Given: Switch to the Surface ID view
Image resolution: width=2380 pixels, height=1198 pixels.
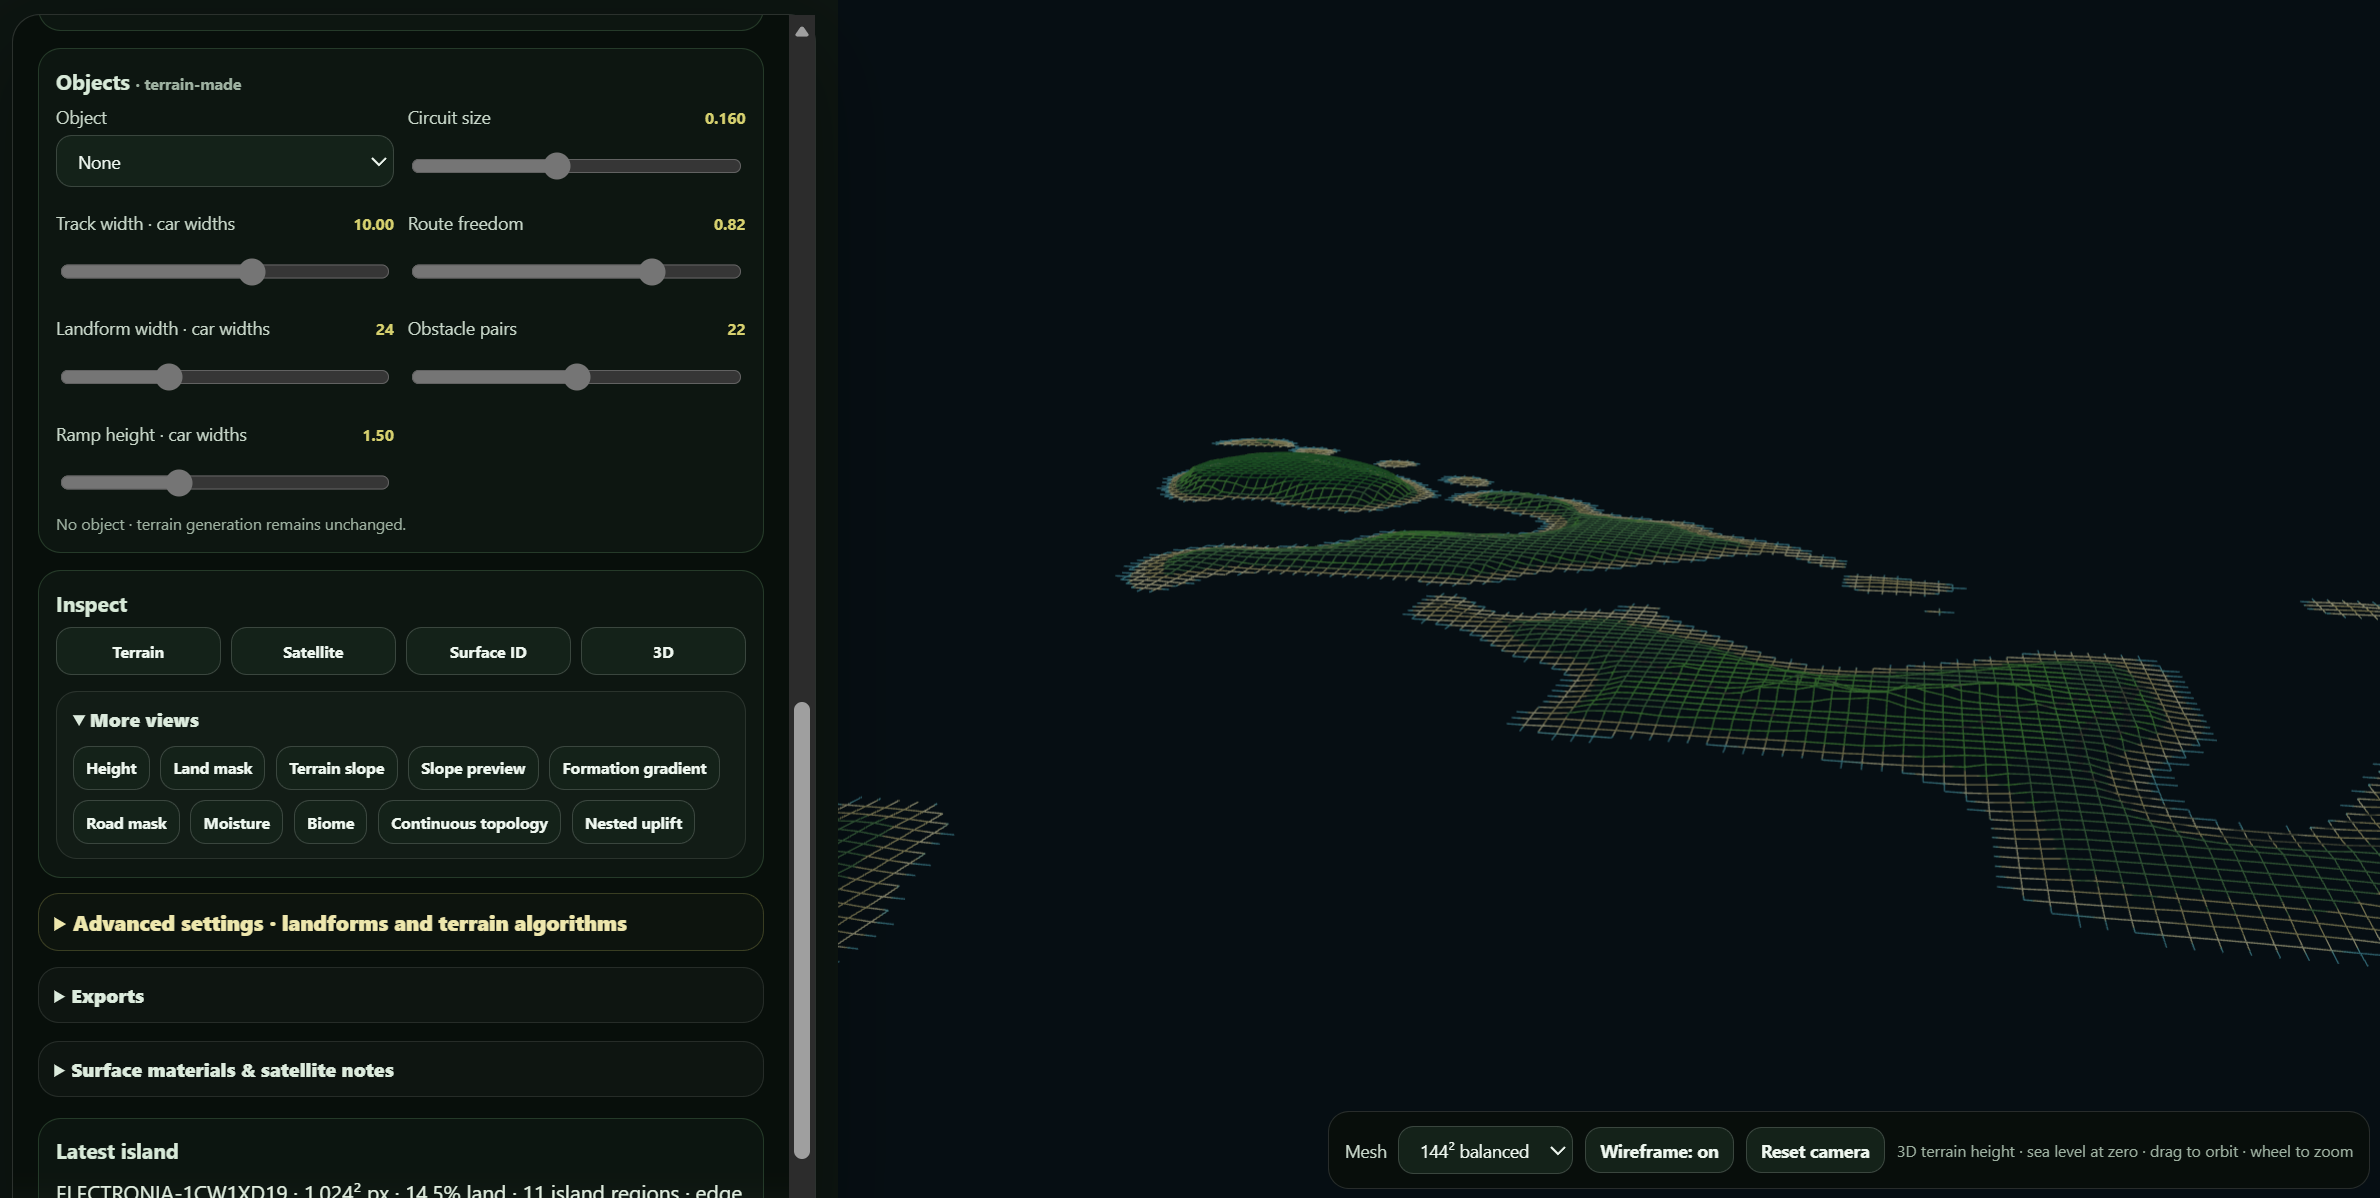Looking at the screenshot, I should [x=488, y=652].
